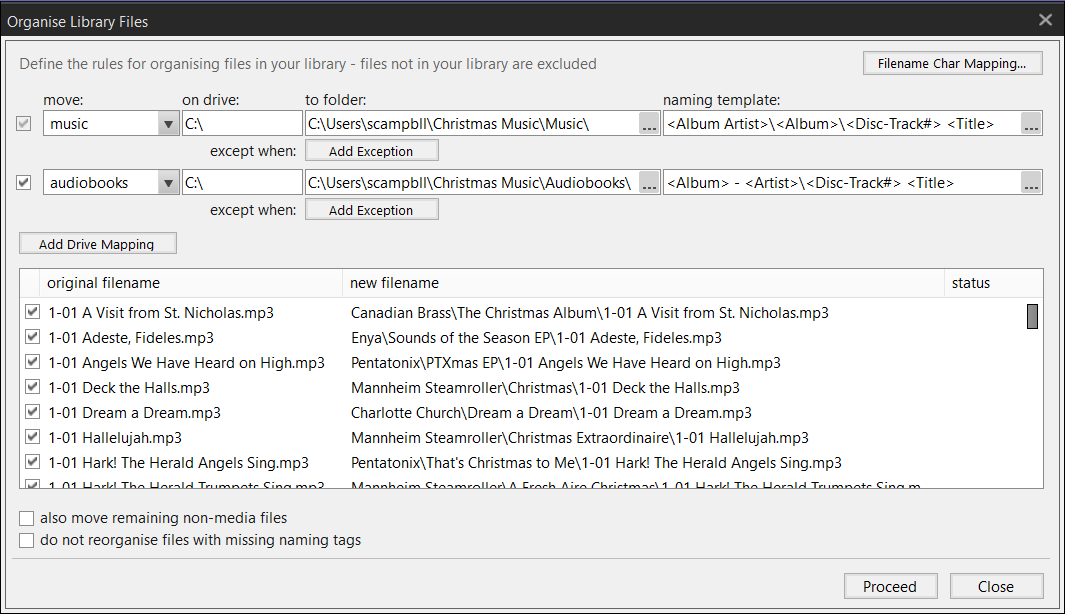Viewport: 1065px width, 614px height.
Task: Close the Organise Library Files dialog window
Action: [1045, 20]
